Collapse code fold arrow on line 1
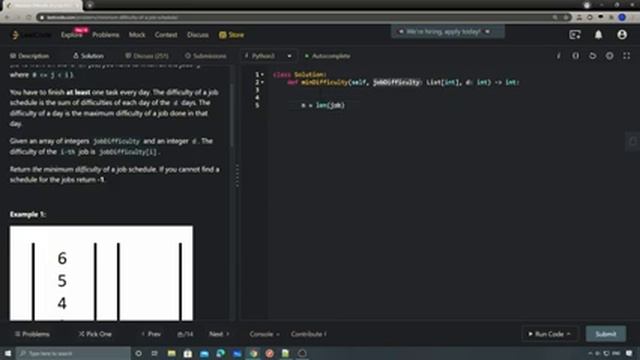640x360 pixels. 262,75
